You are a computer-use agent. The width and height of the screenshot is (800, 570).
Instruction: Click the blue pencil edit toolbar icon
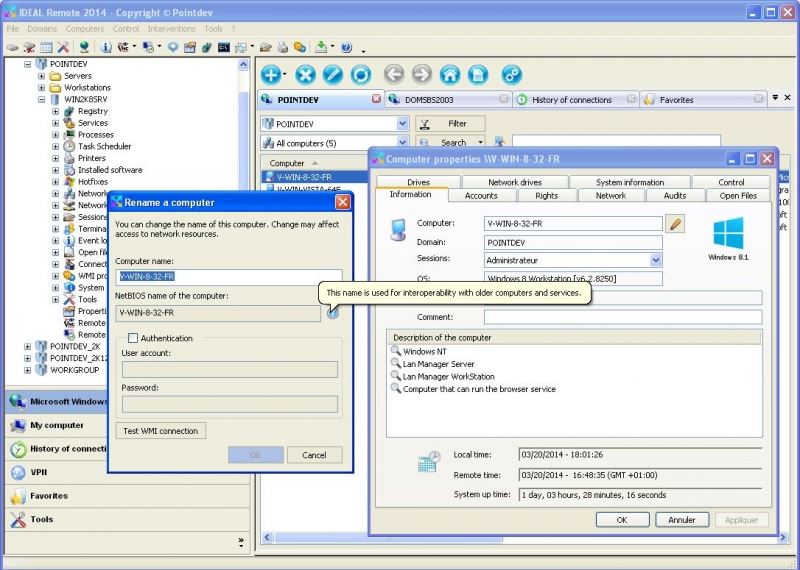pos(333,74)
